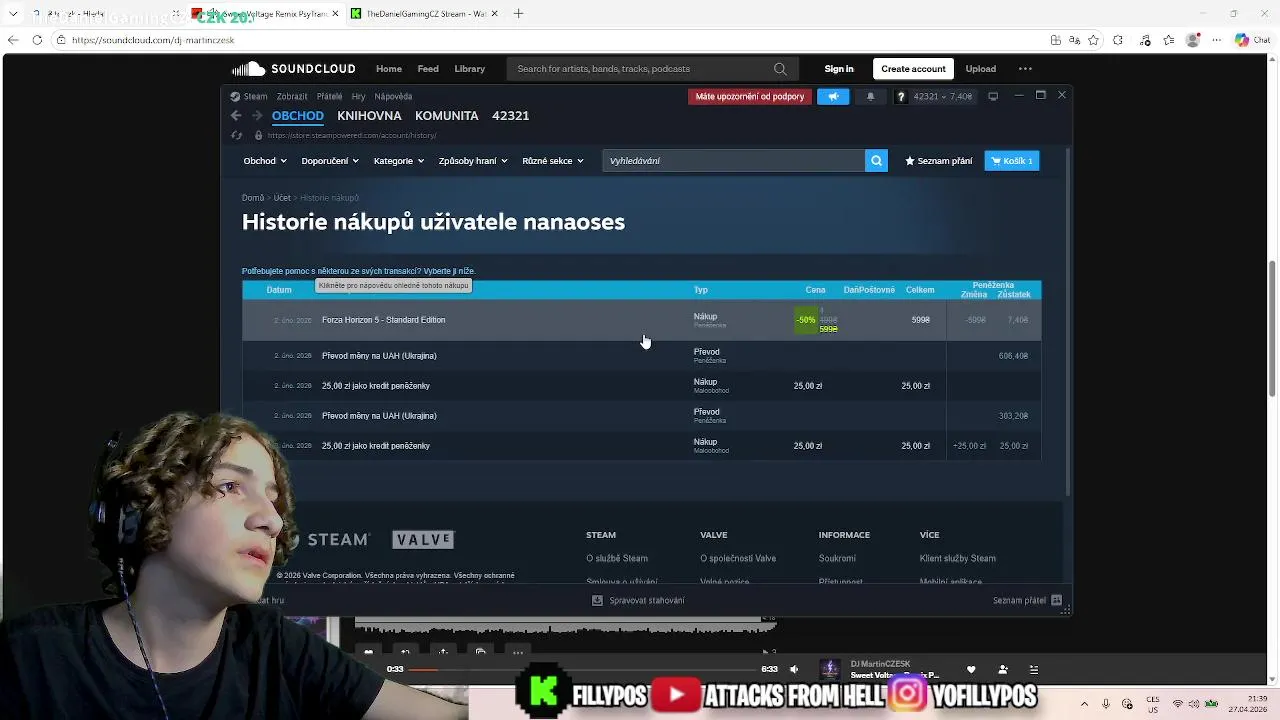Favorite this page with the star icon
This screenshot has width=1280, height=720.
click(1093, 40)
